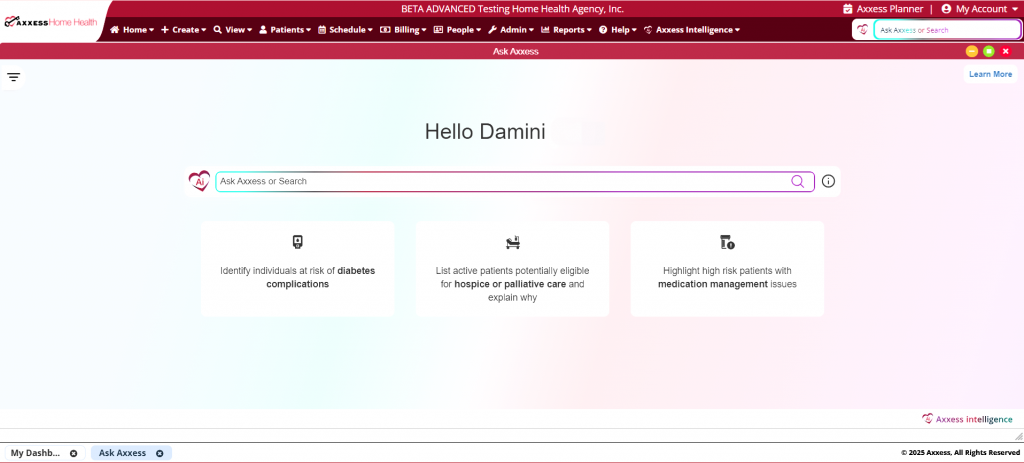This screenshot has height=463, width=1024.
Task: Click the My Account user icon
Action: pyautogui.click(x=946, y=9)
